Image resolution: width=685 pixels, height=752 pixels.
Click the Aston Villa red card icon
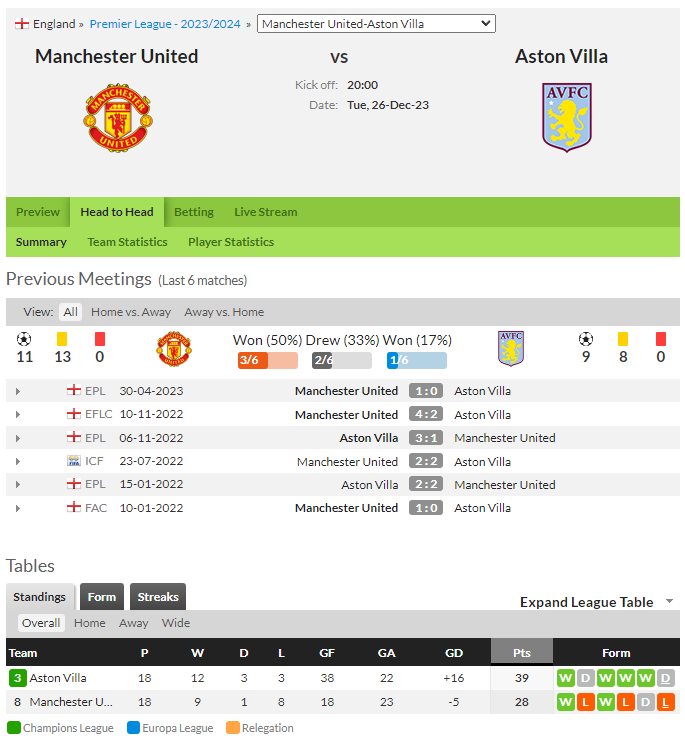tap(661, 339)
